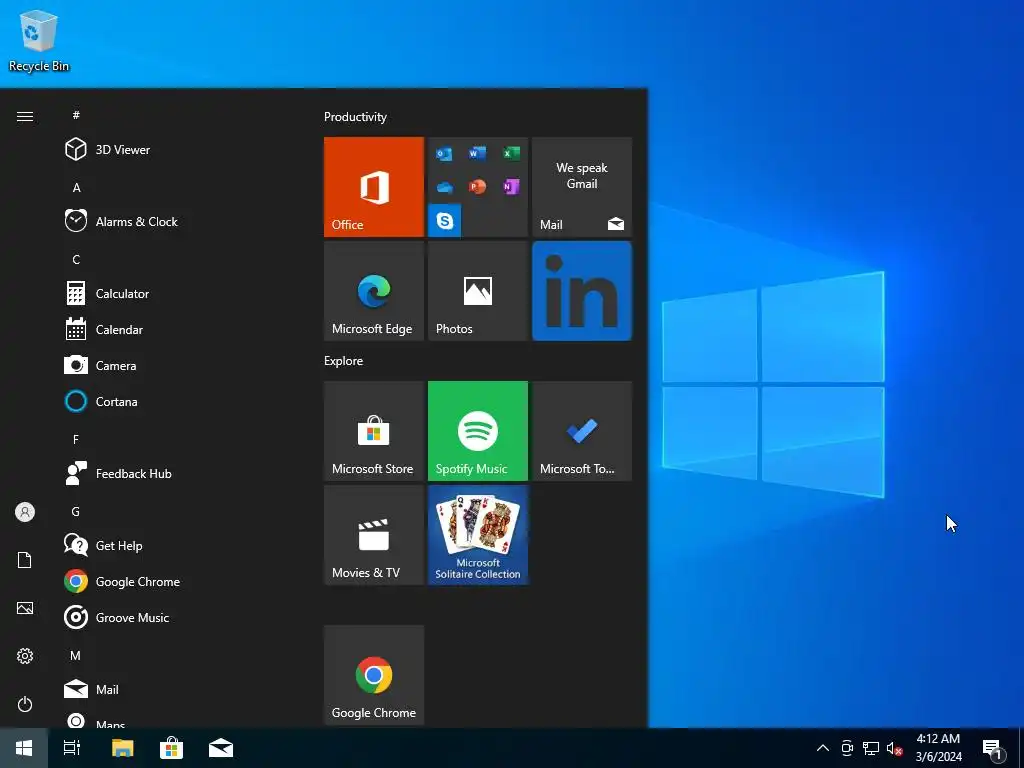Screen dimensions: 1024x768
Task: Close Start via the Windows Start button
Action: point(24,748)
